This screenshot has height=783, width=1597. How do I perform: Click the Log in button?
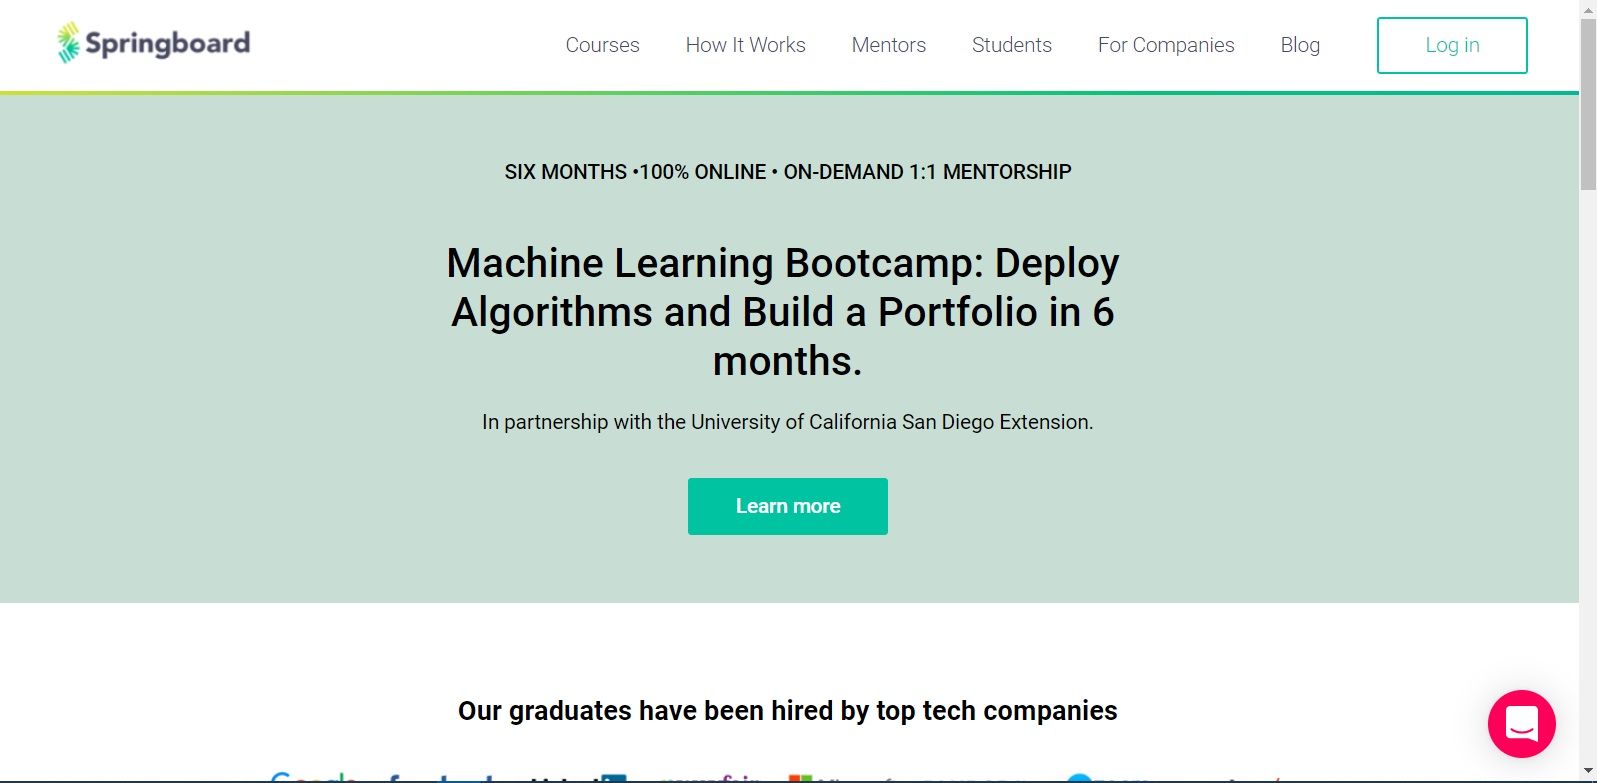point(1451,45)
